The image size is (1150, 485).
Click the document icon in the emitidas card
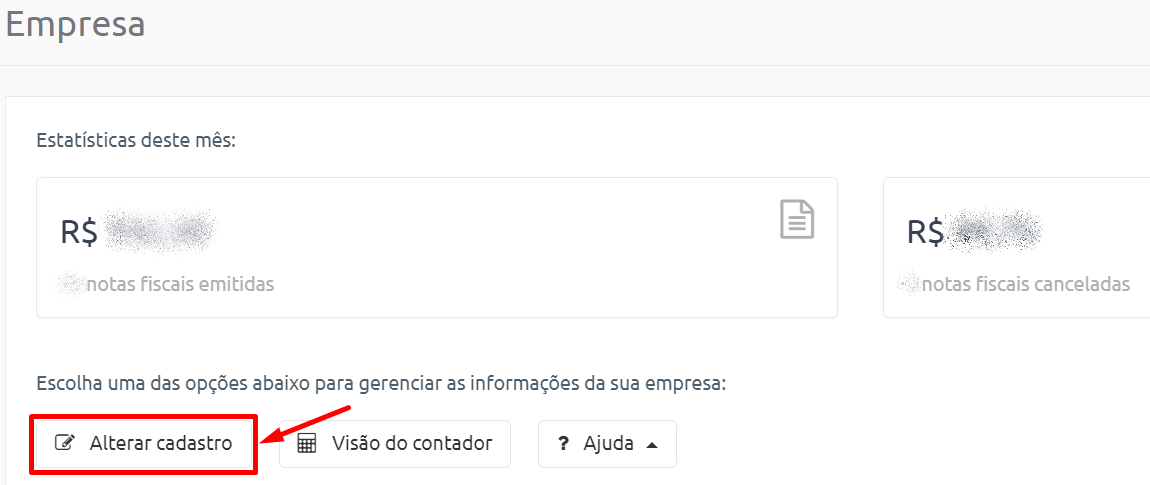[796, 219]
